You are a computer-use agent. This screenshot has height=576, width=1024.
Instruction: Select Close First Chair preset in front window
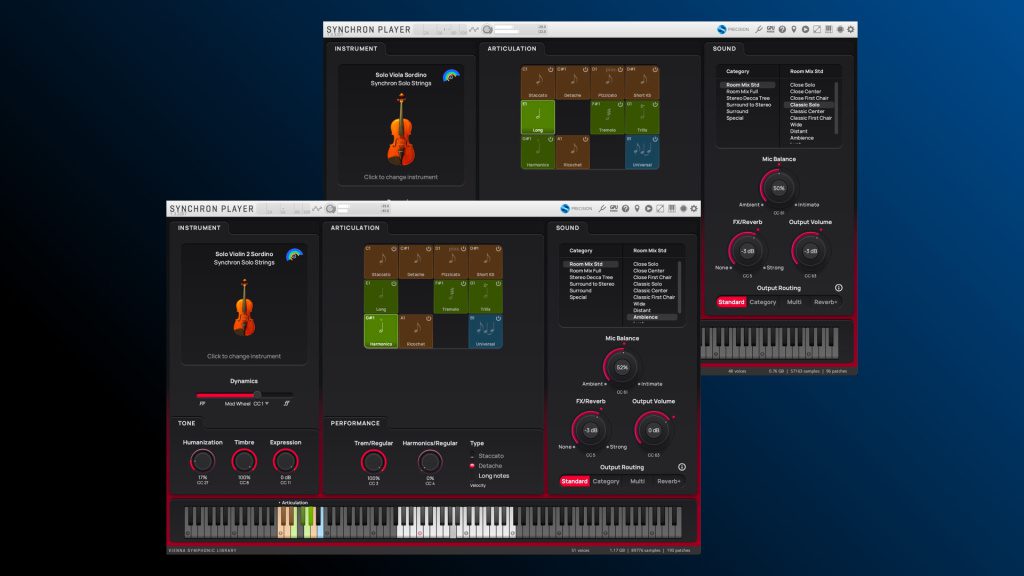tap(652, 277)
